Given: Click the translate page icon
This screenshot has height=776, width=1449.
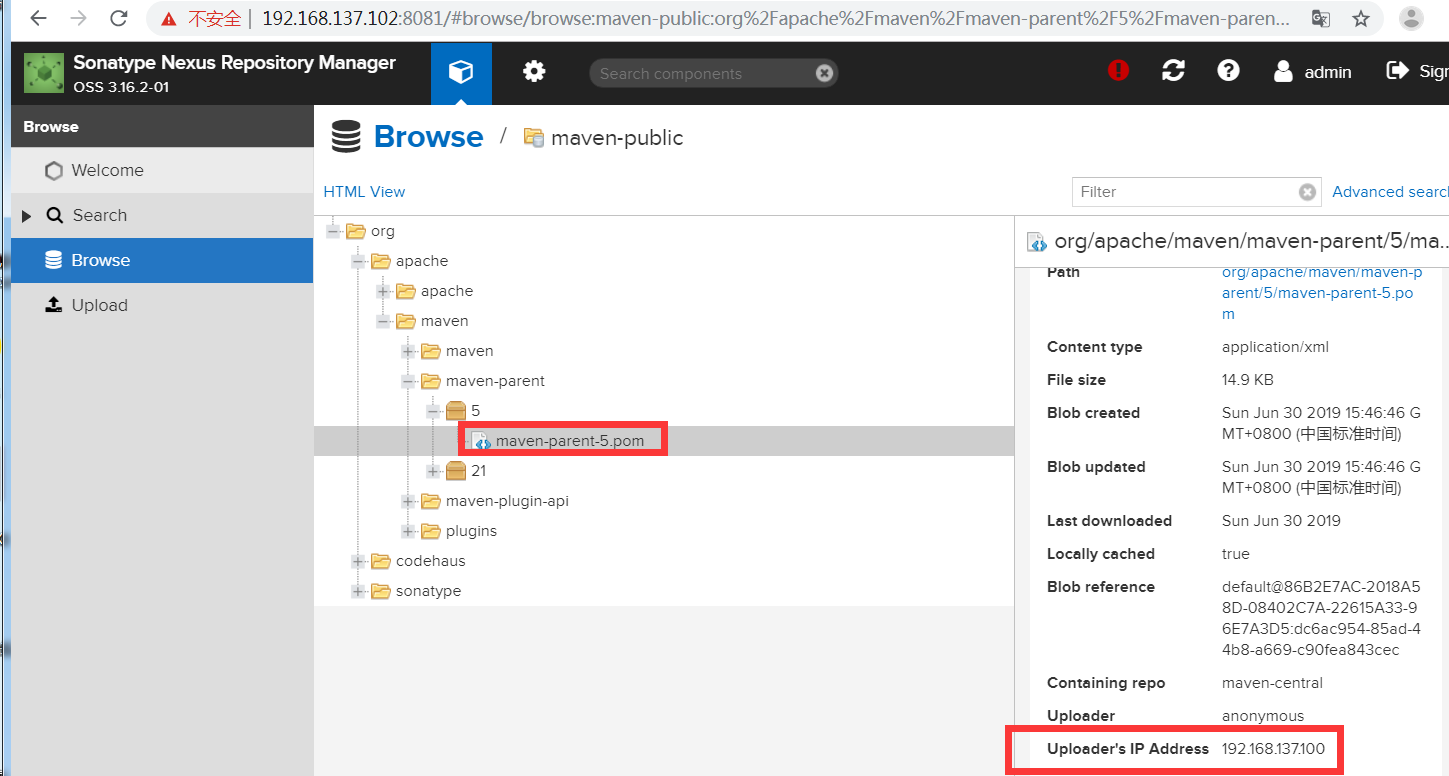Looking at the screenshot, I should tap(1320, 19).
